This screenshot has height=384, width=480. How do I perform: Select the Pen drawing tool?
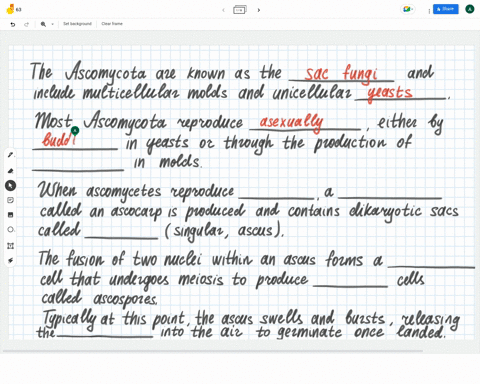pyautogui.click(x=10, y=155)
